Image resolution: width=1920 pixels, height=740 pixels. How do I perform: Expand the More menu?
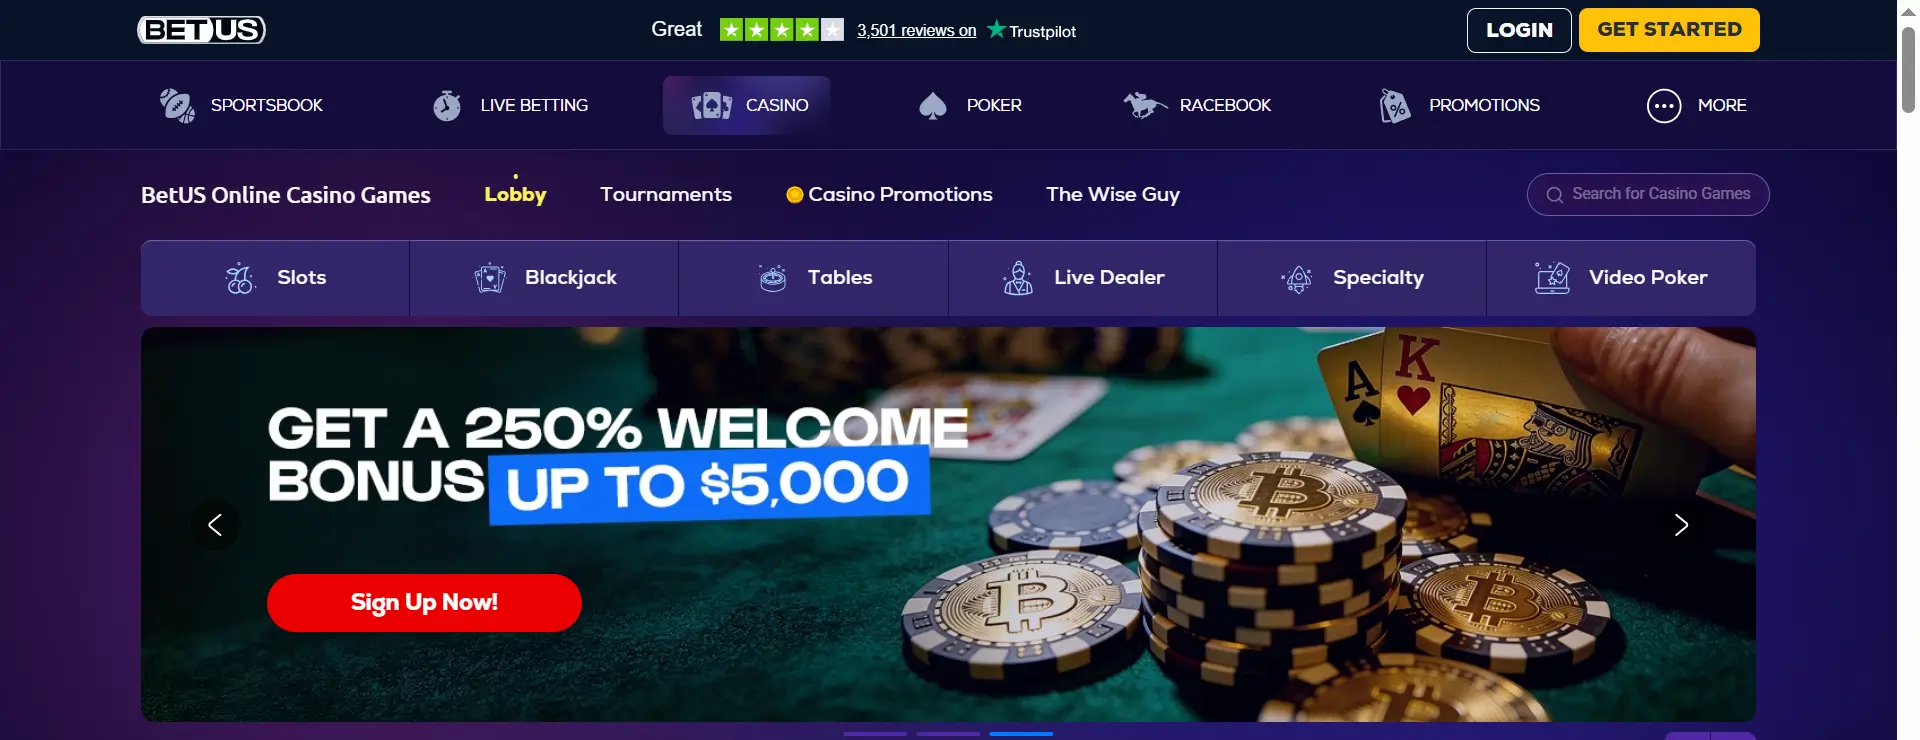pos(1696,105)
